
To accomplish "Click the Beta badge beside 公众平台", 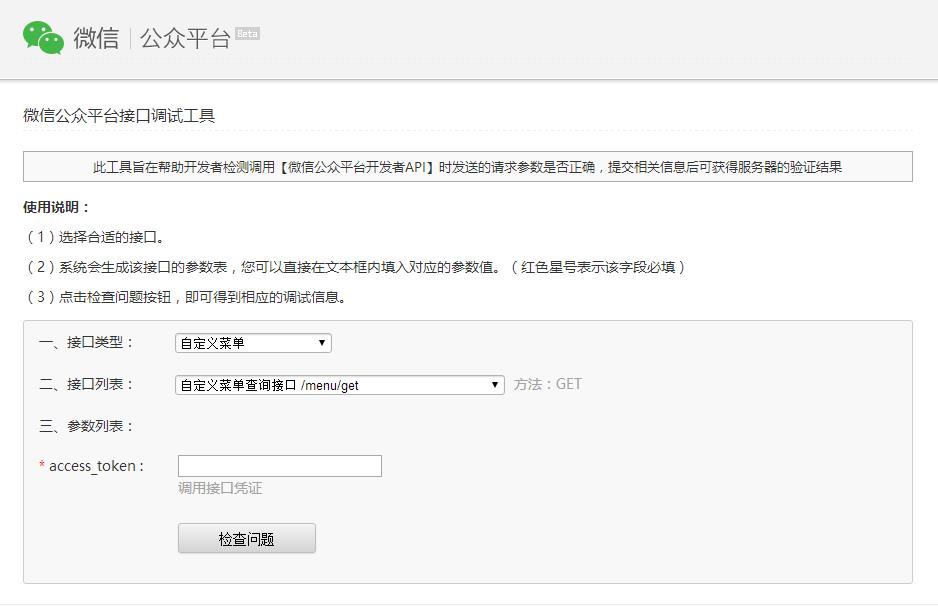I will [x=247, y=34].
